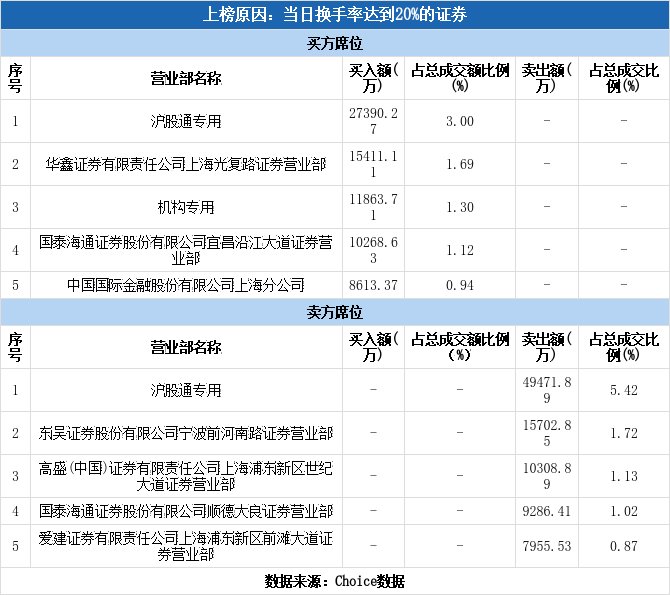Click the sell ratio 1.02
This screenshot has height=595, width=670.
(x=624, y=511)
